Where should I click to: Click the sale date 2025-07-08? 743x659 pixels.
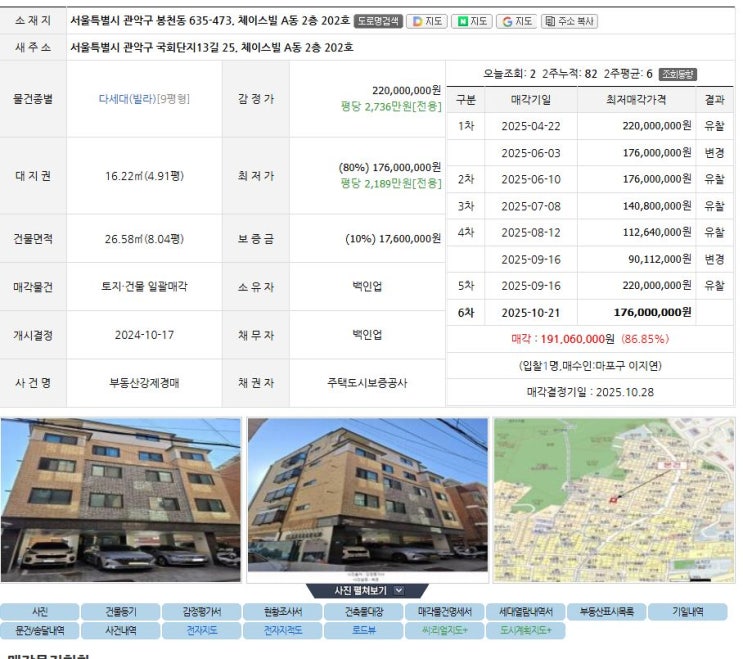[x=531, y=206]
